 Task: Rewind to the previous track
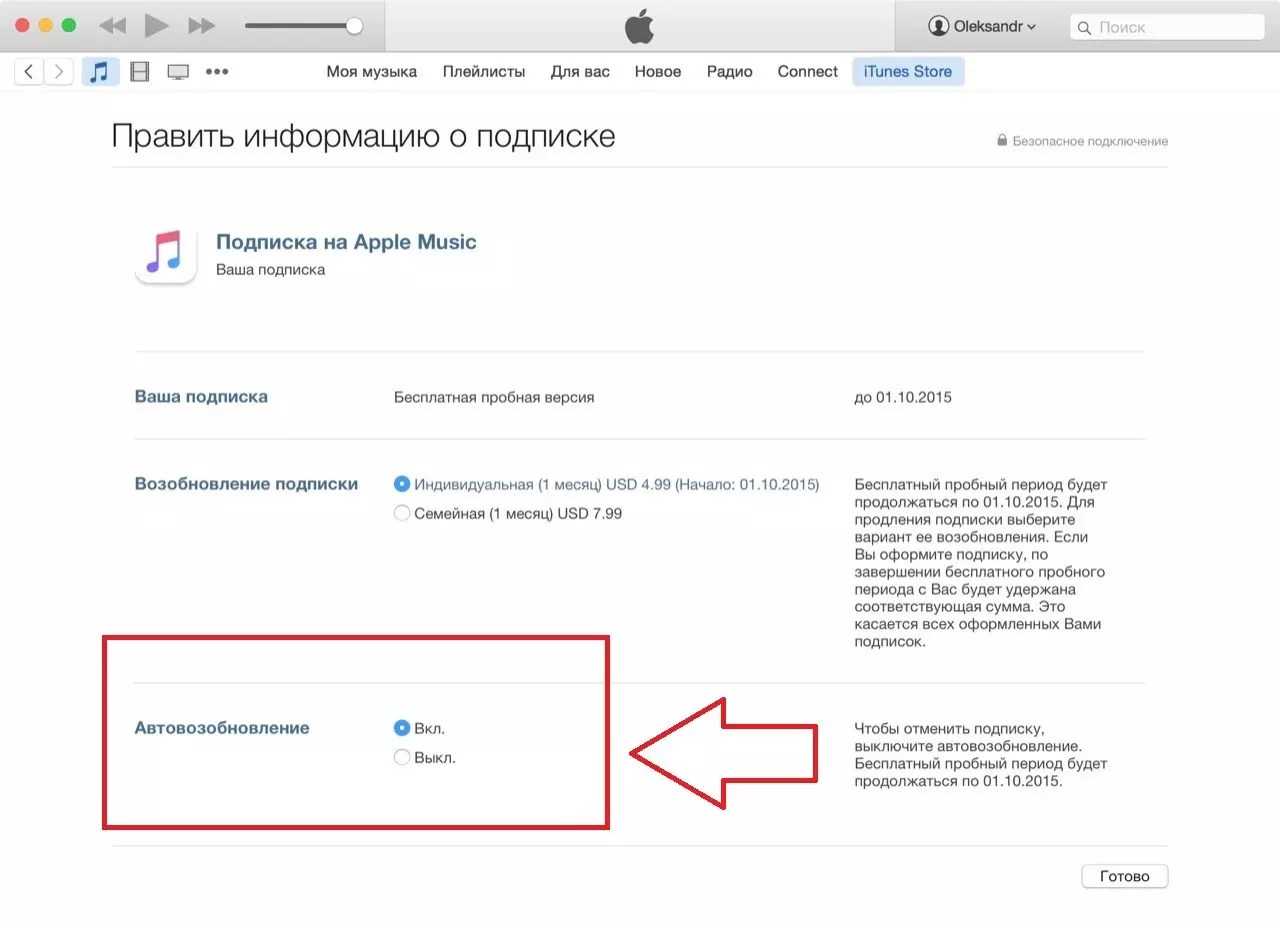[112, 26]
